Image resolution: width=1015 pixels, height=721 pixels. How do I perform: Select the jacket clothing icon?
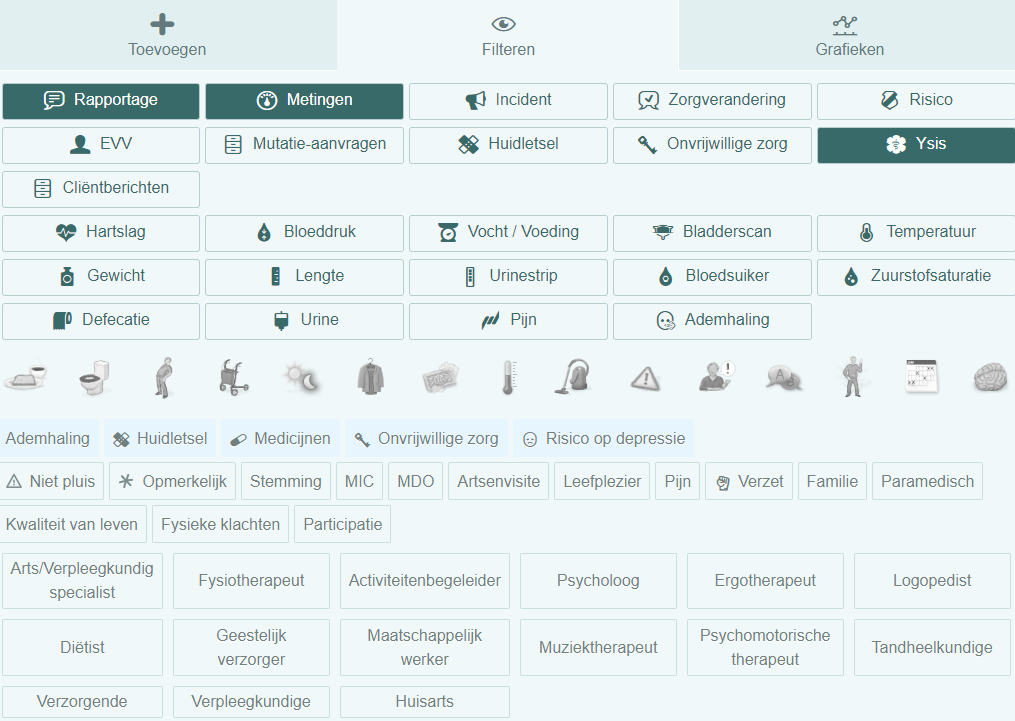(x=371, y=378)
